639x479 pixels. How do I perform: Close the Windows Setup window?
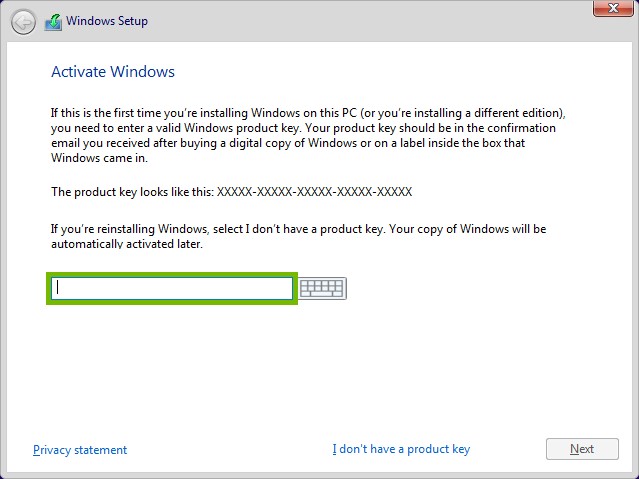[613, 8]
